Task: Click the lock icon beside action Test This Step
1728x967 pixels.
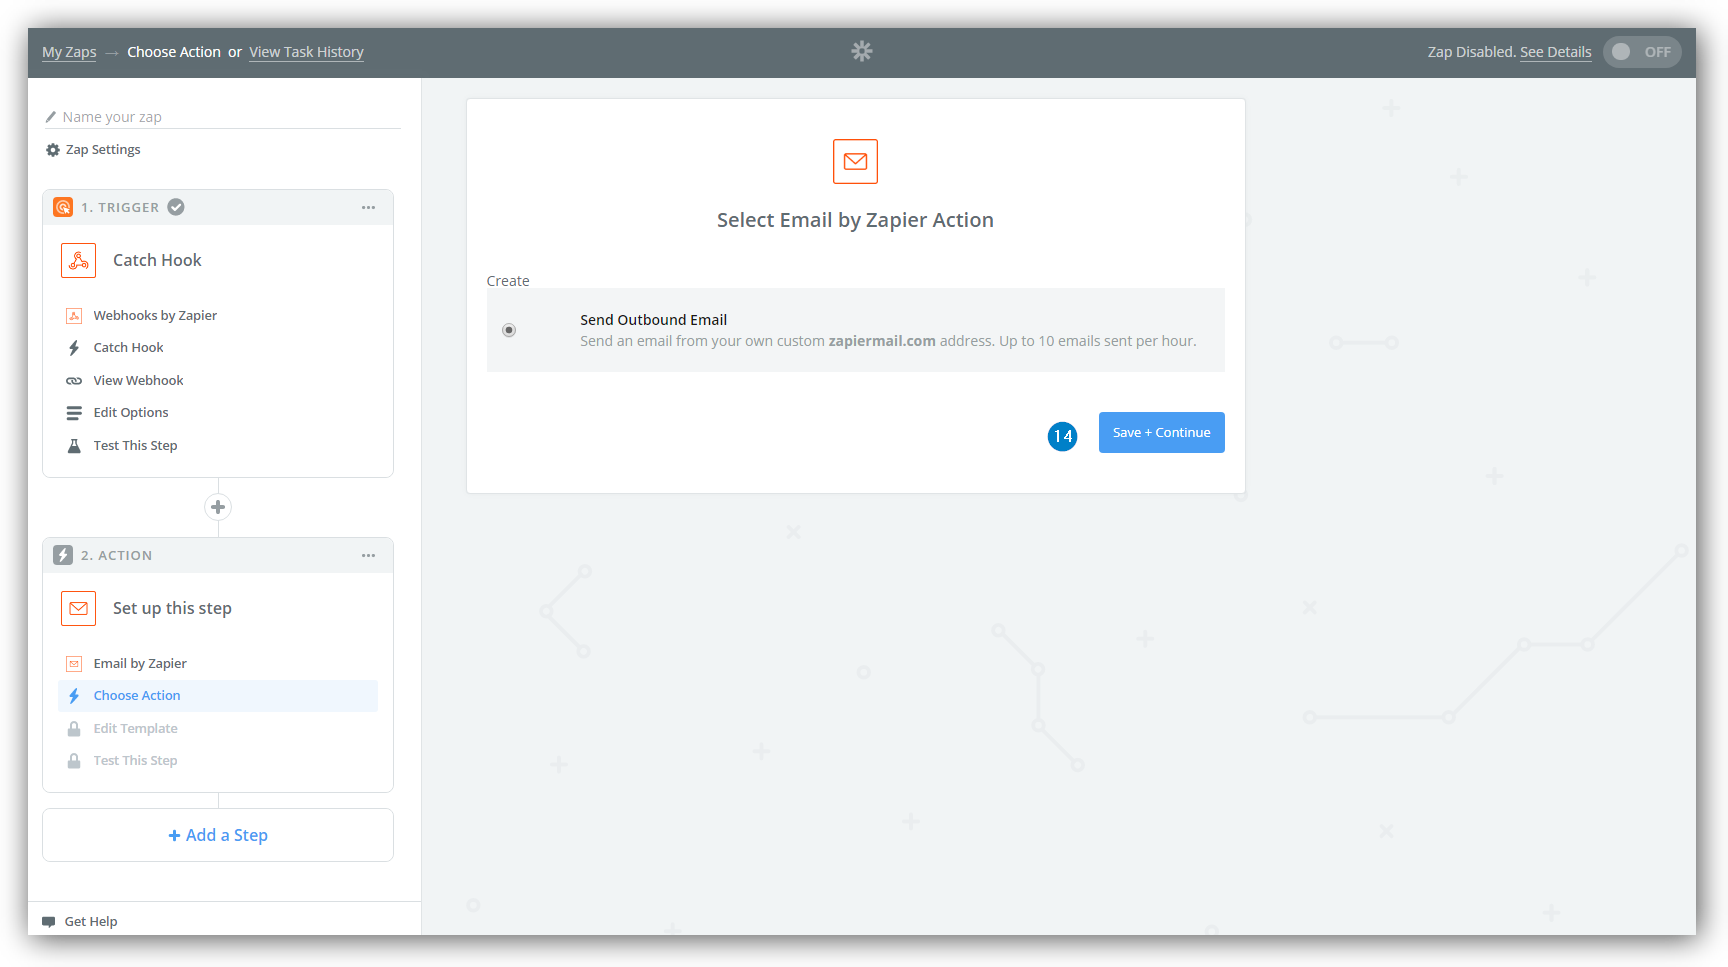Action: (x=74, y=761)
